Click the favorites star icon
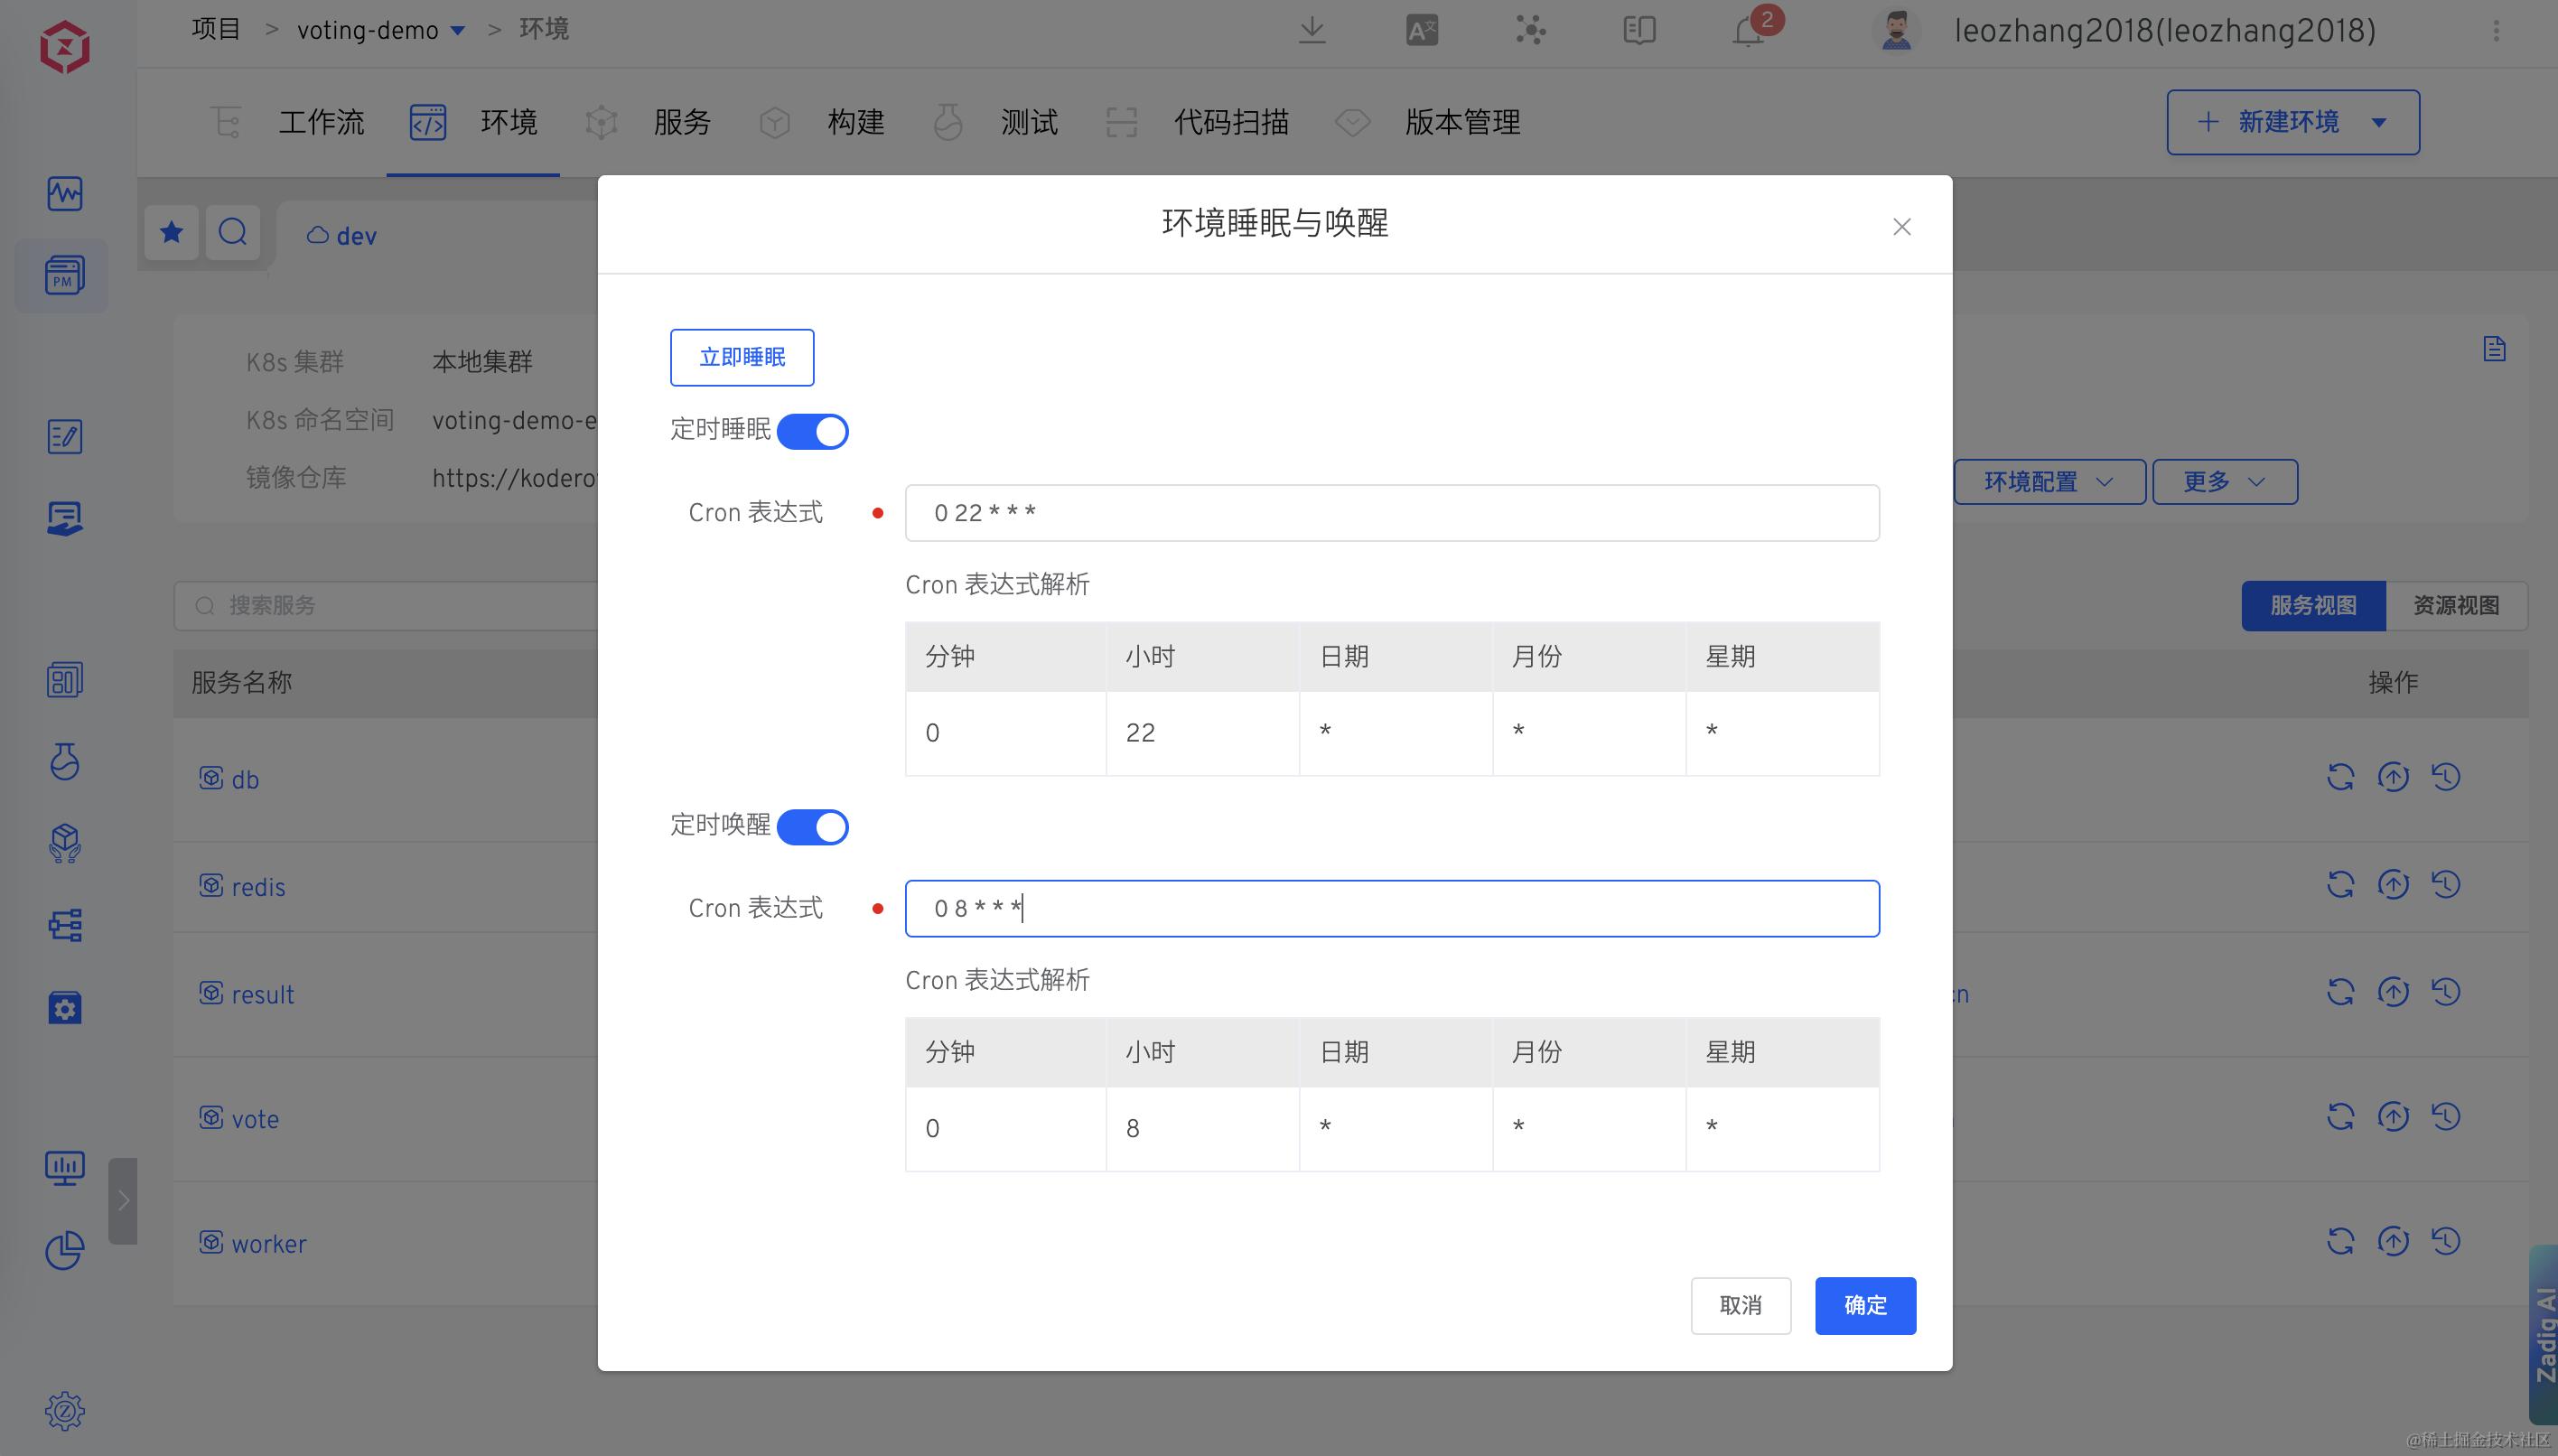2558x1456 pixels. click(x=171, y=233)
